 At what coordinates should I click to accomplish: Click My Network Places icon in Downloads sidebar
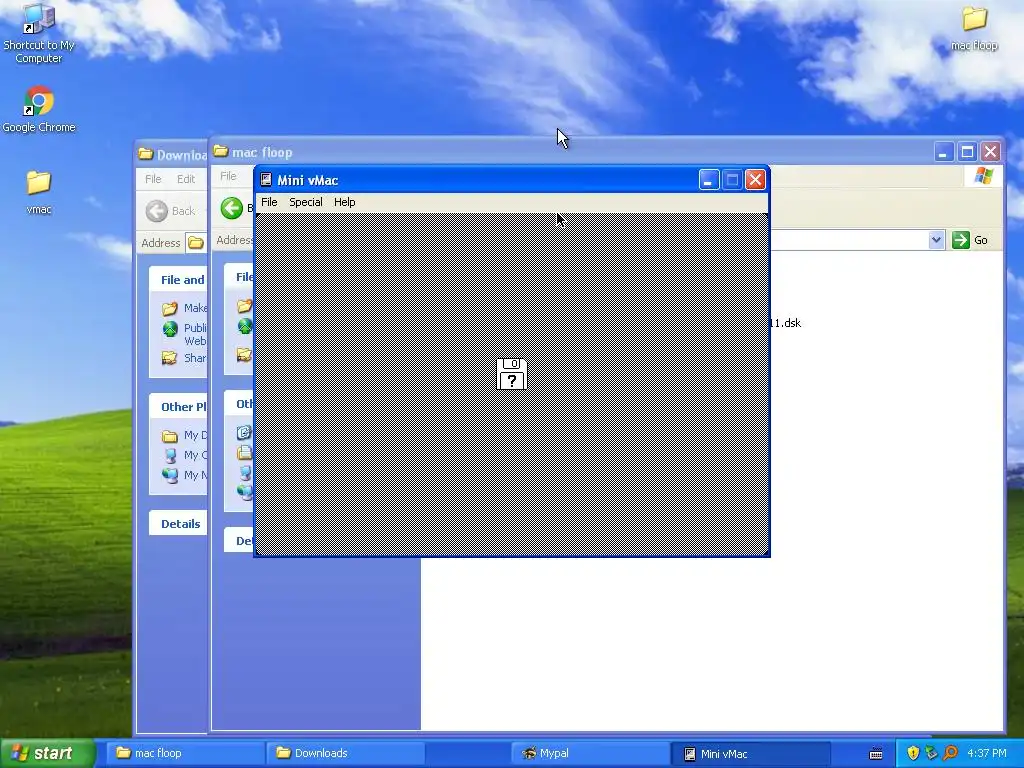pyautogui.click(x=170, y=475)
